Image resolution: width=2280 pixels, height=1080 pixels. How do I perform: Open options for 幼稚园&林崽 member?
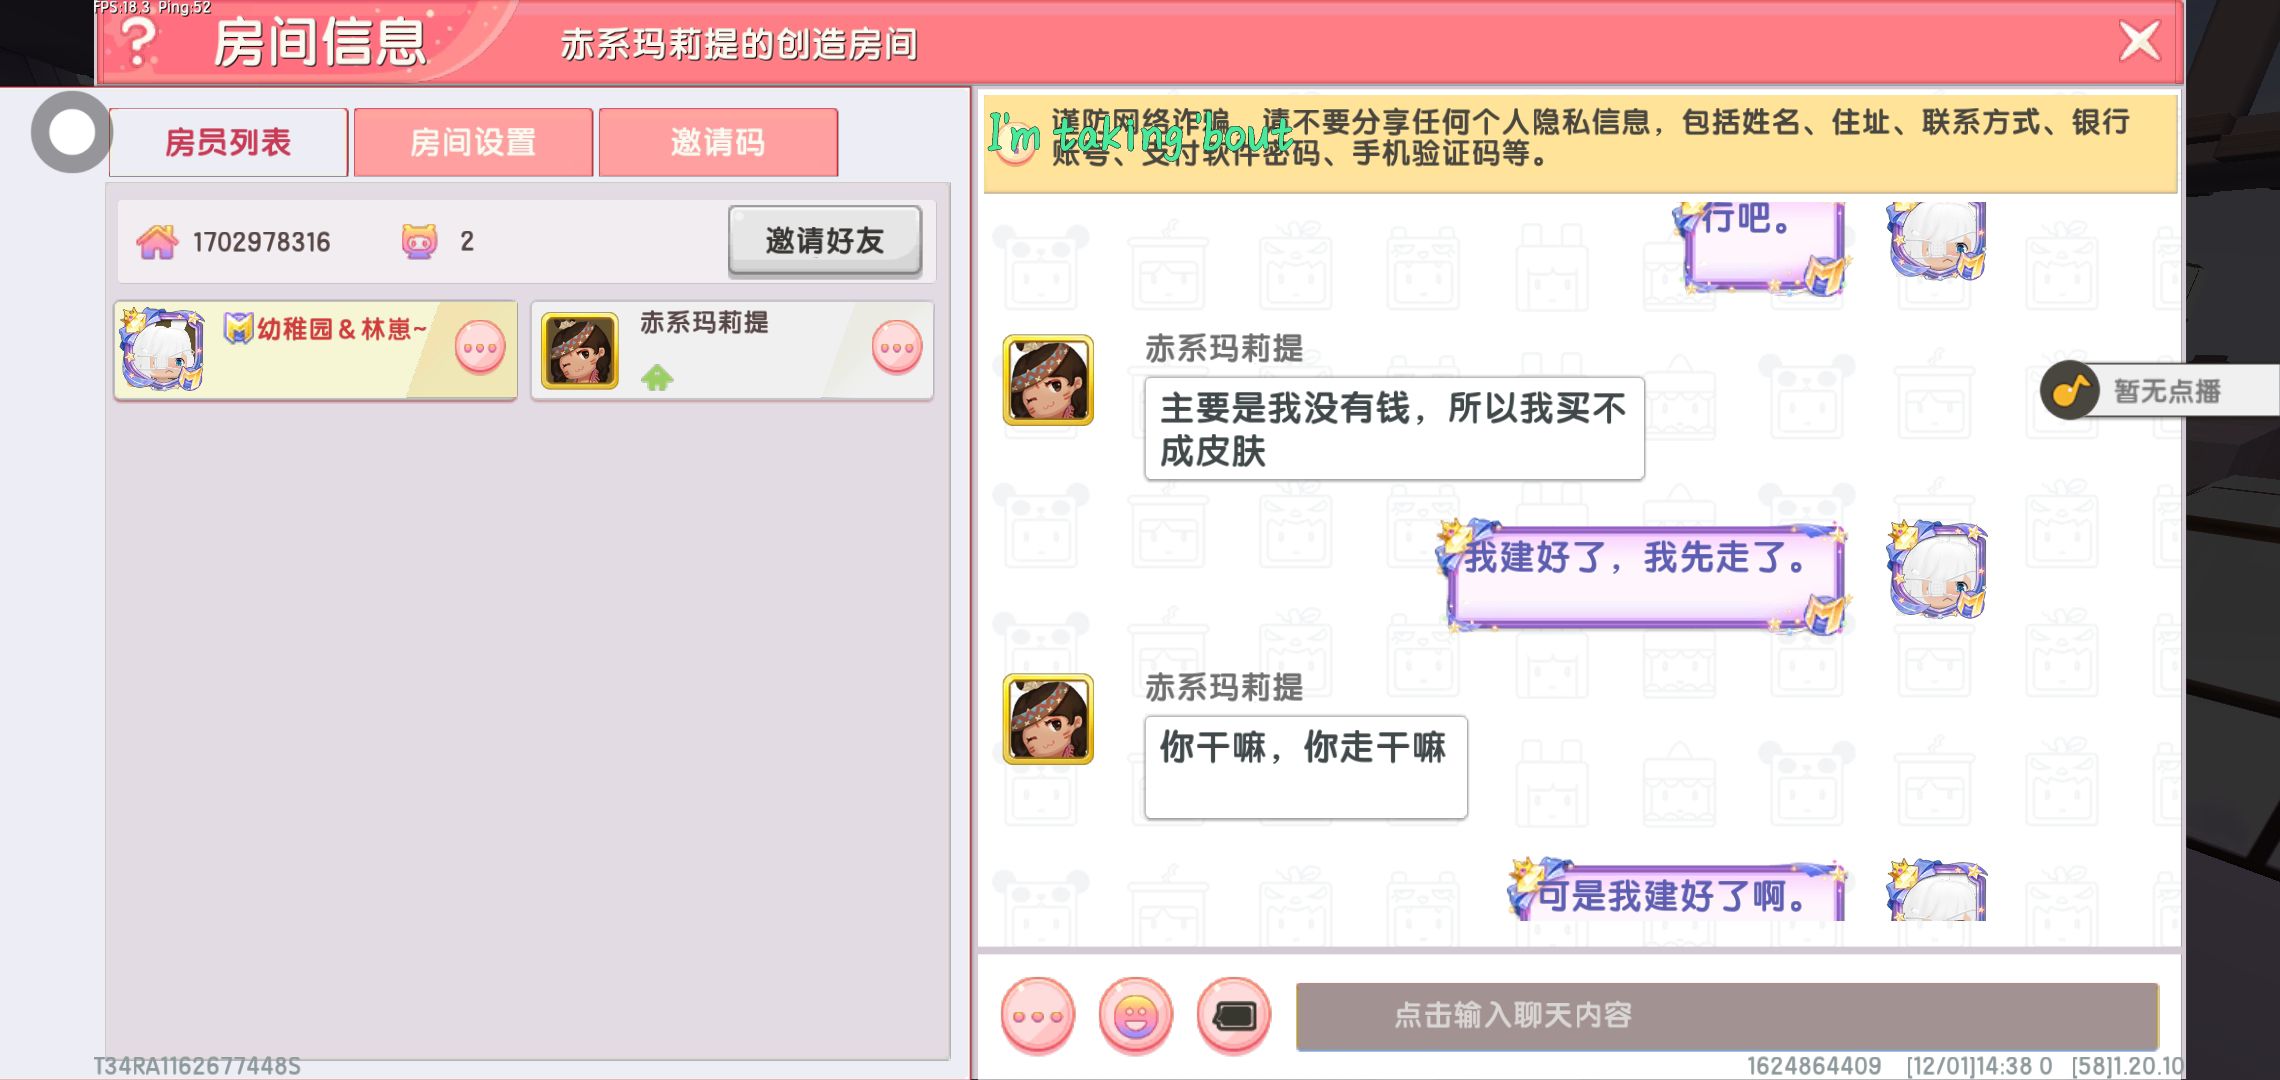tap(479, 348)
